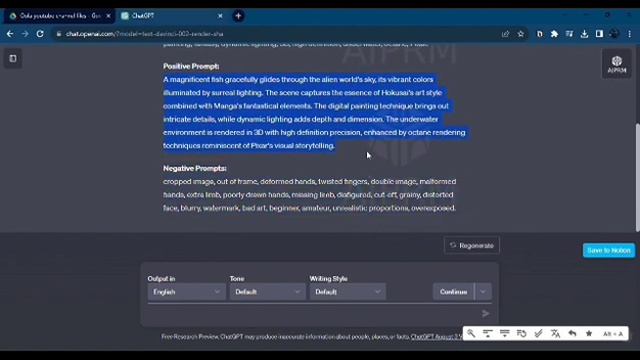This screenshot has width=640, height=360.
Task: Toggle the browser side panel icon
Action: (x=599, y=34)
